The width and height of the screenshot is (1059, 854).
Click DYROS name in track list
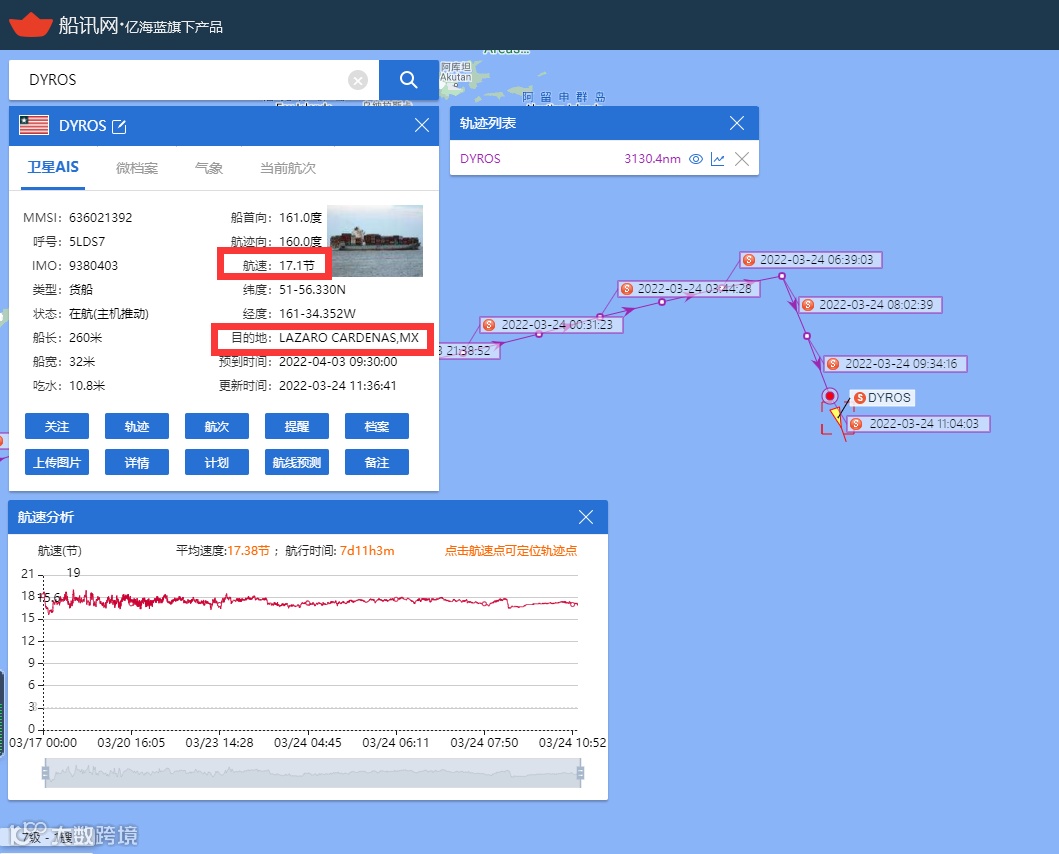click(480, 159)
